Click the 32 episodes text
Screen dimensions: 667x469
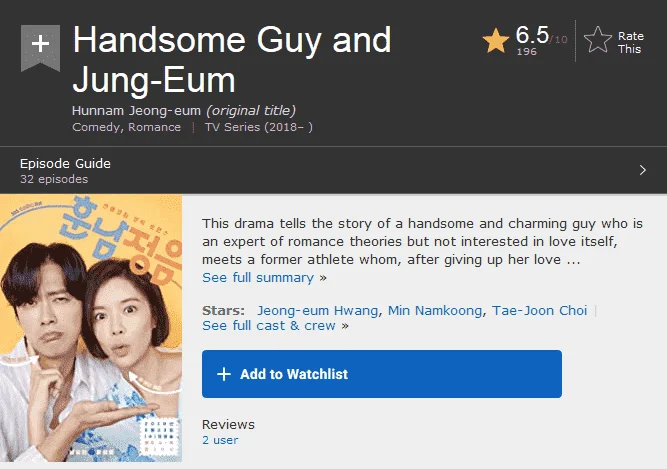pos(54,179)
